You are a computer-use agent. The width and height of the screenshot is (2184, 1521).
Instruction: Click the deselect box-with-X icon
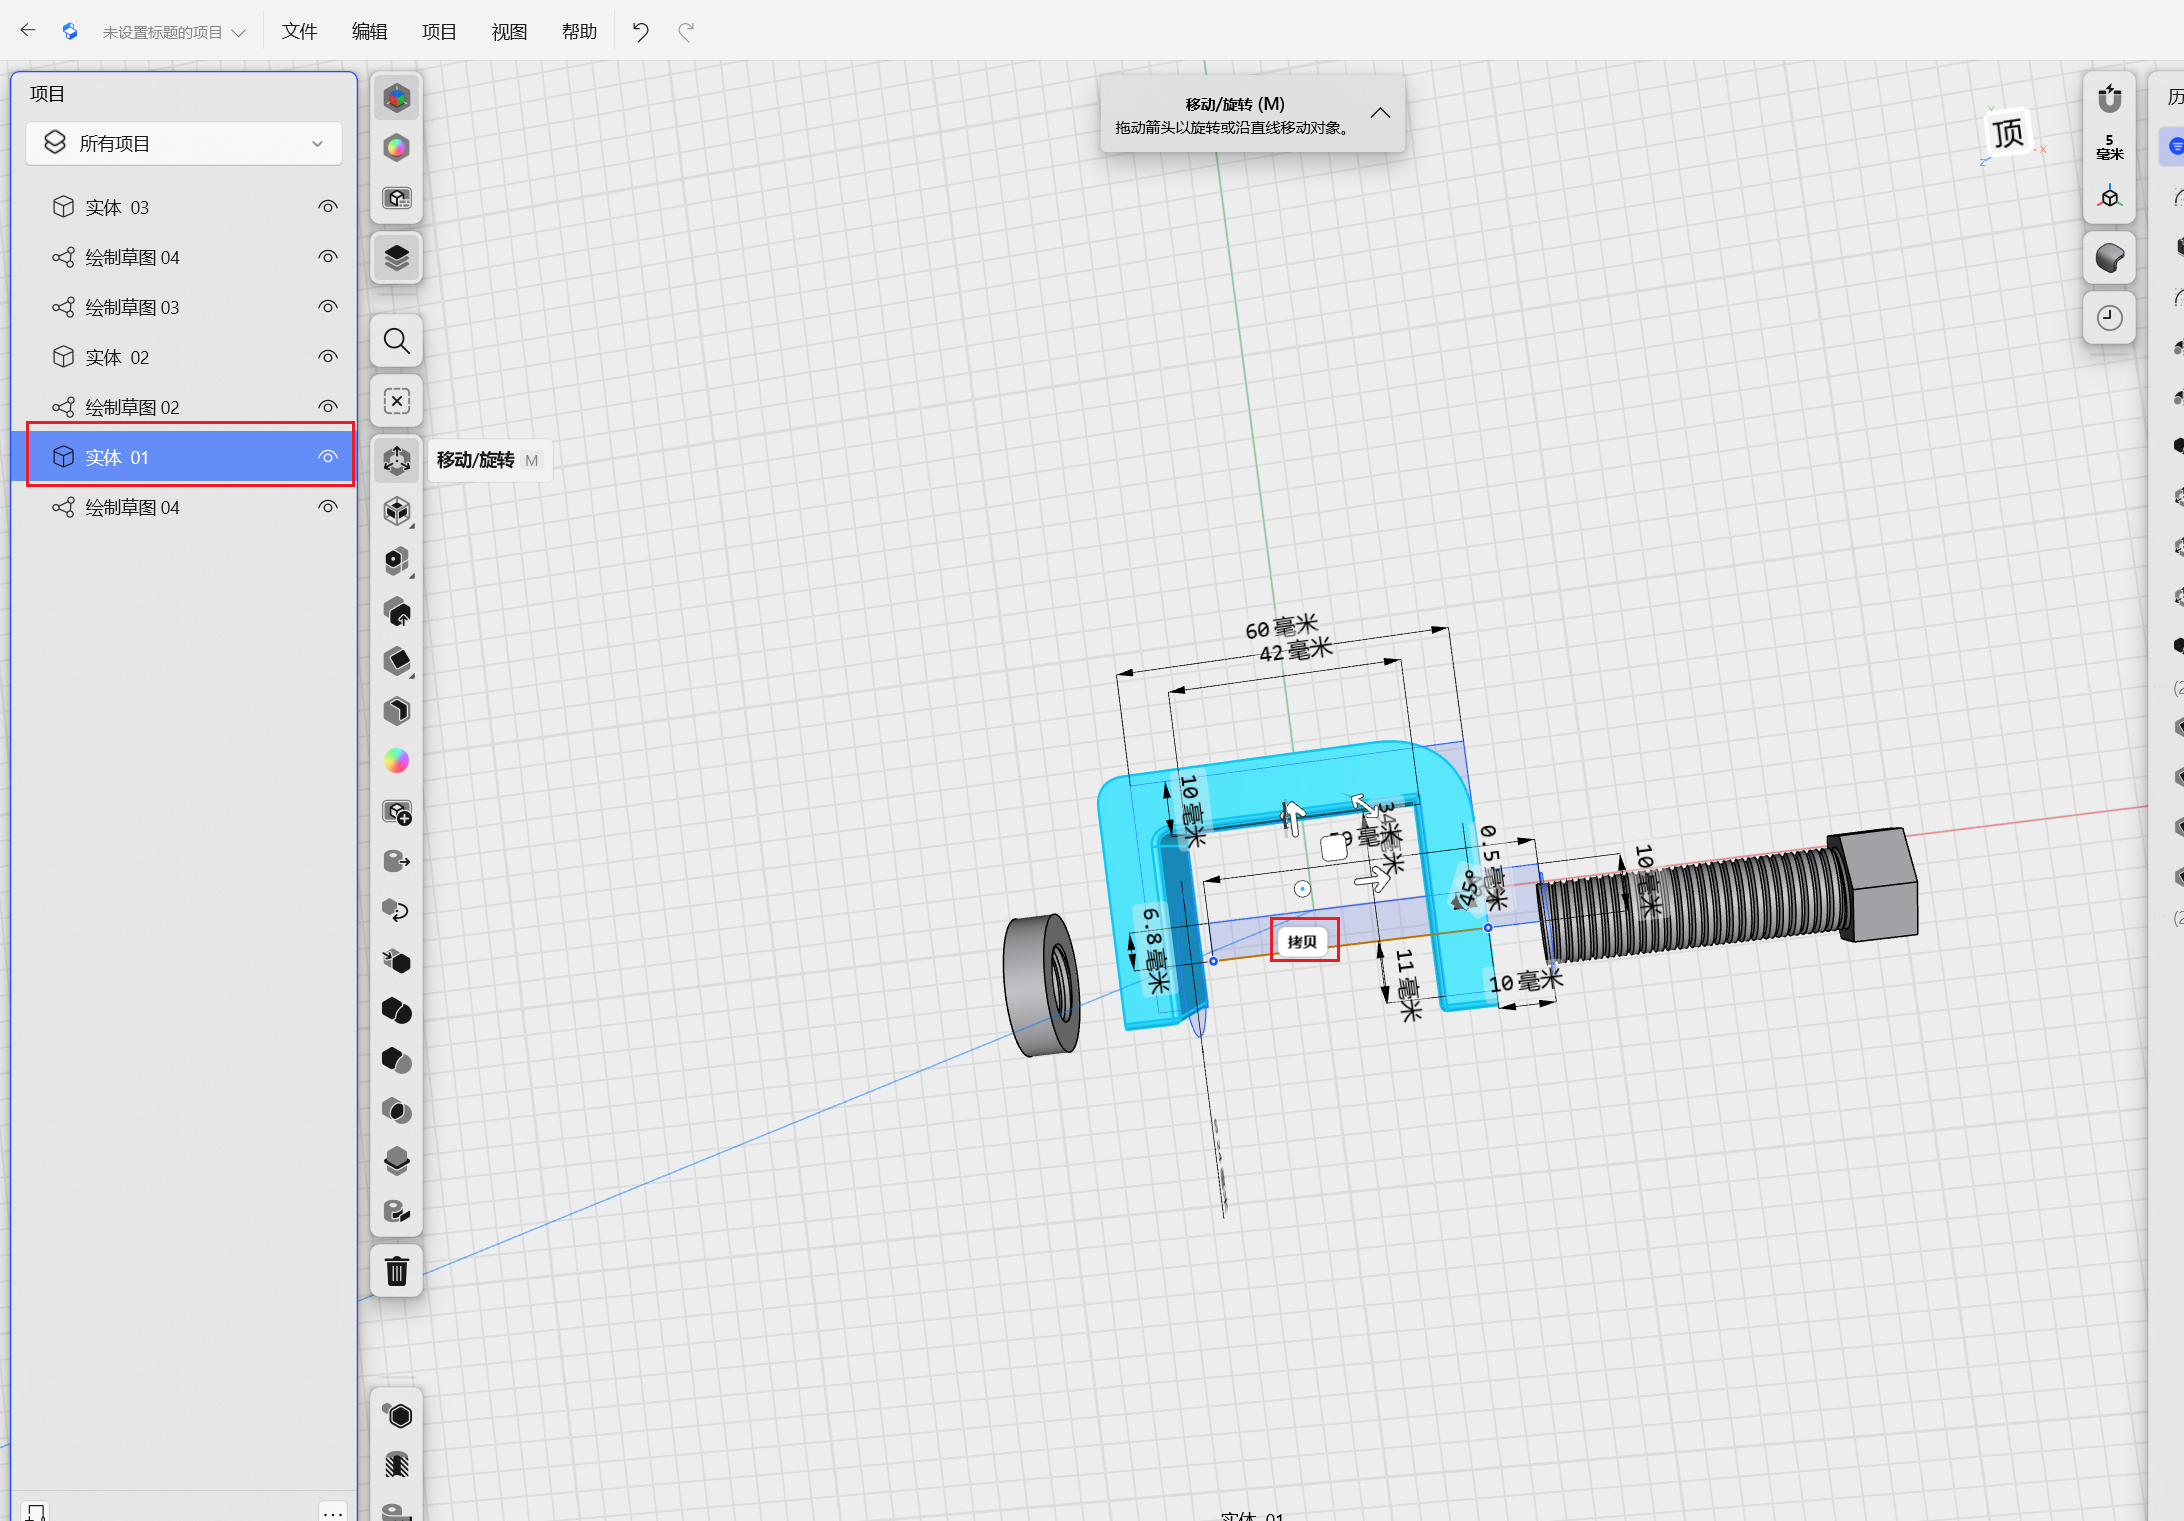coord(397,401)
